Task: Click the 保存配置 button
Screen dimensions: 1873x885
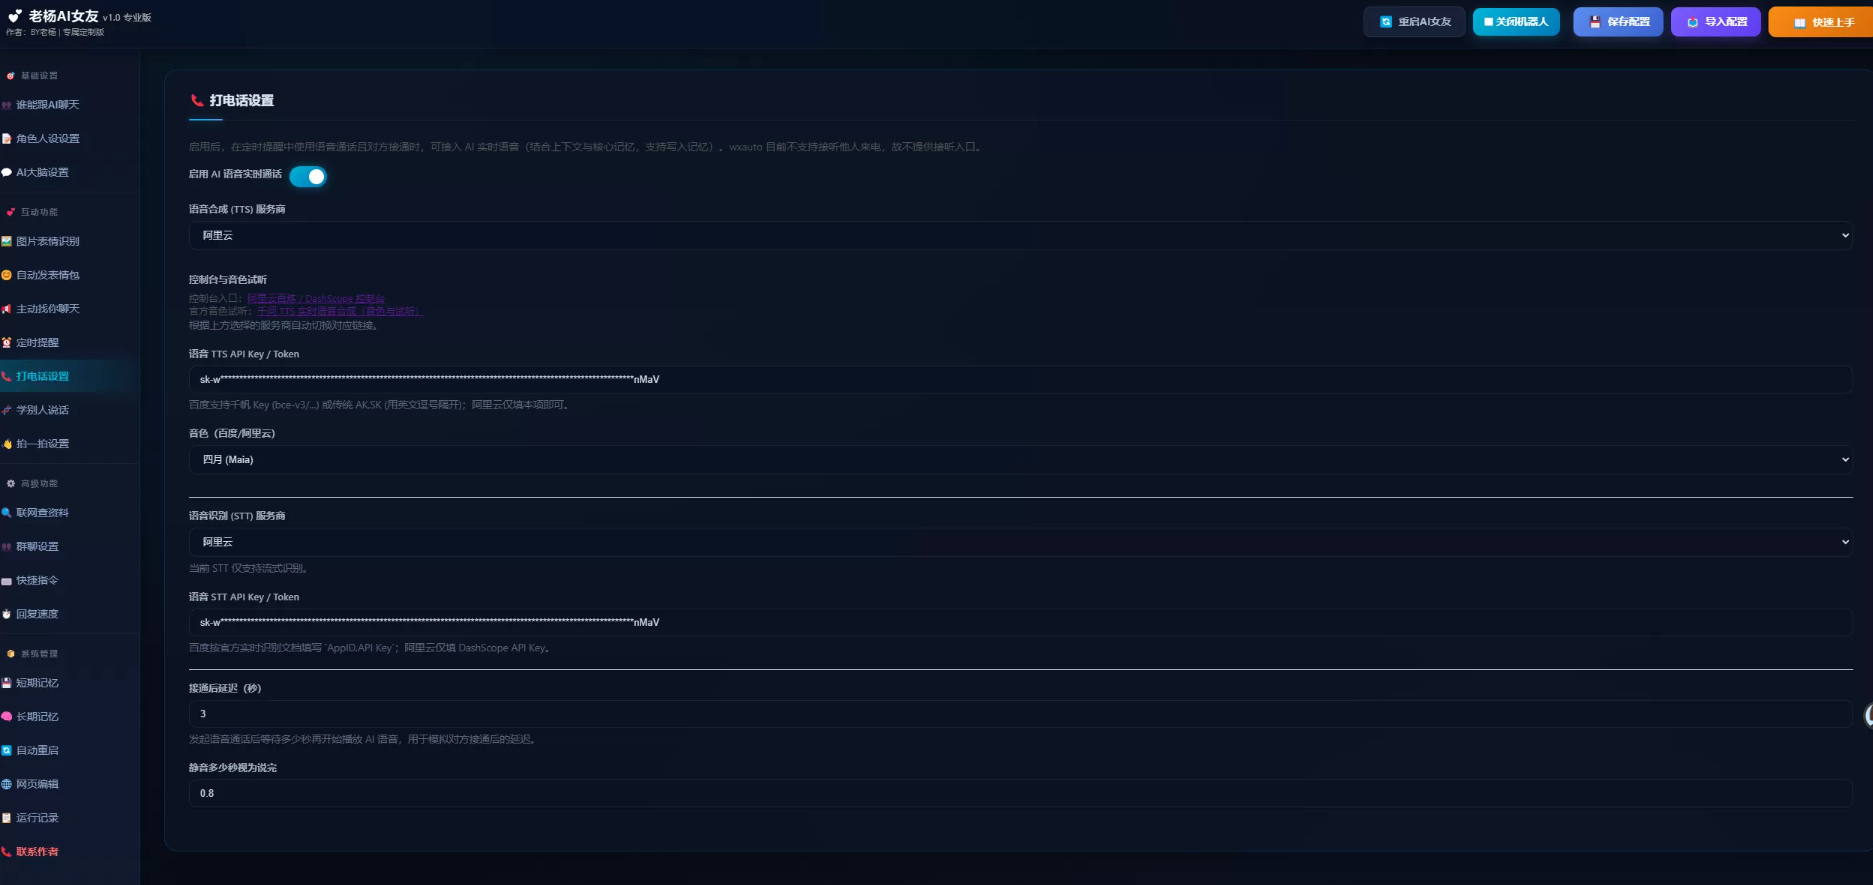Action: [1618, 22]
